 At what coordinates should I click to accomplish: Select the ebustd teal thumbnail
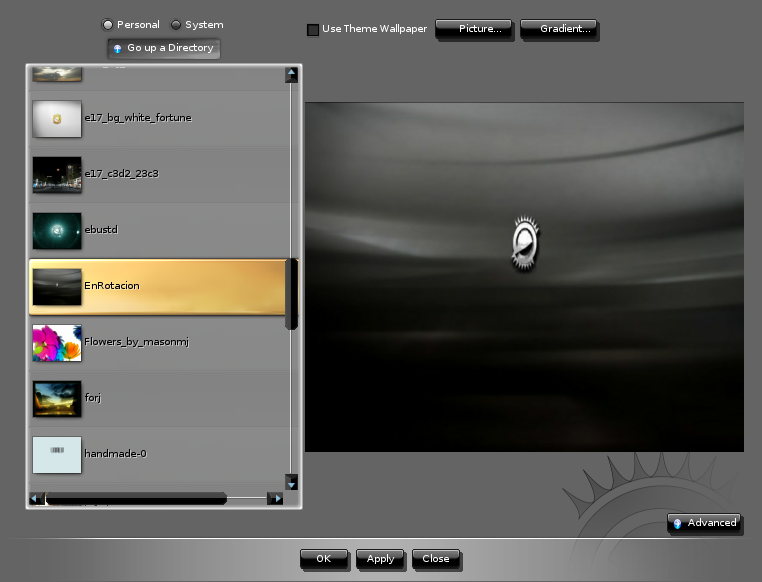pos(57,231)
